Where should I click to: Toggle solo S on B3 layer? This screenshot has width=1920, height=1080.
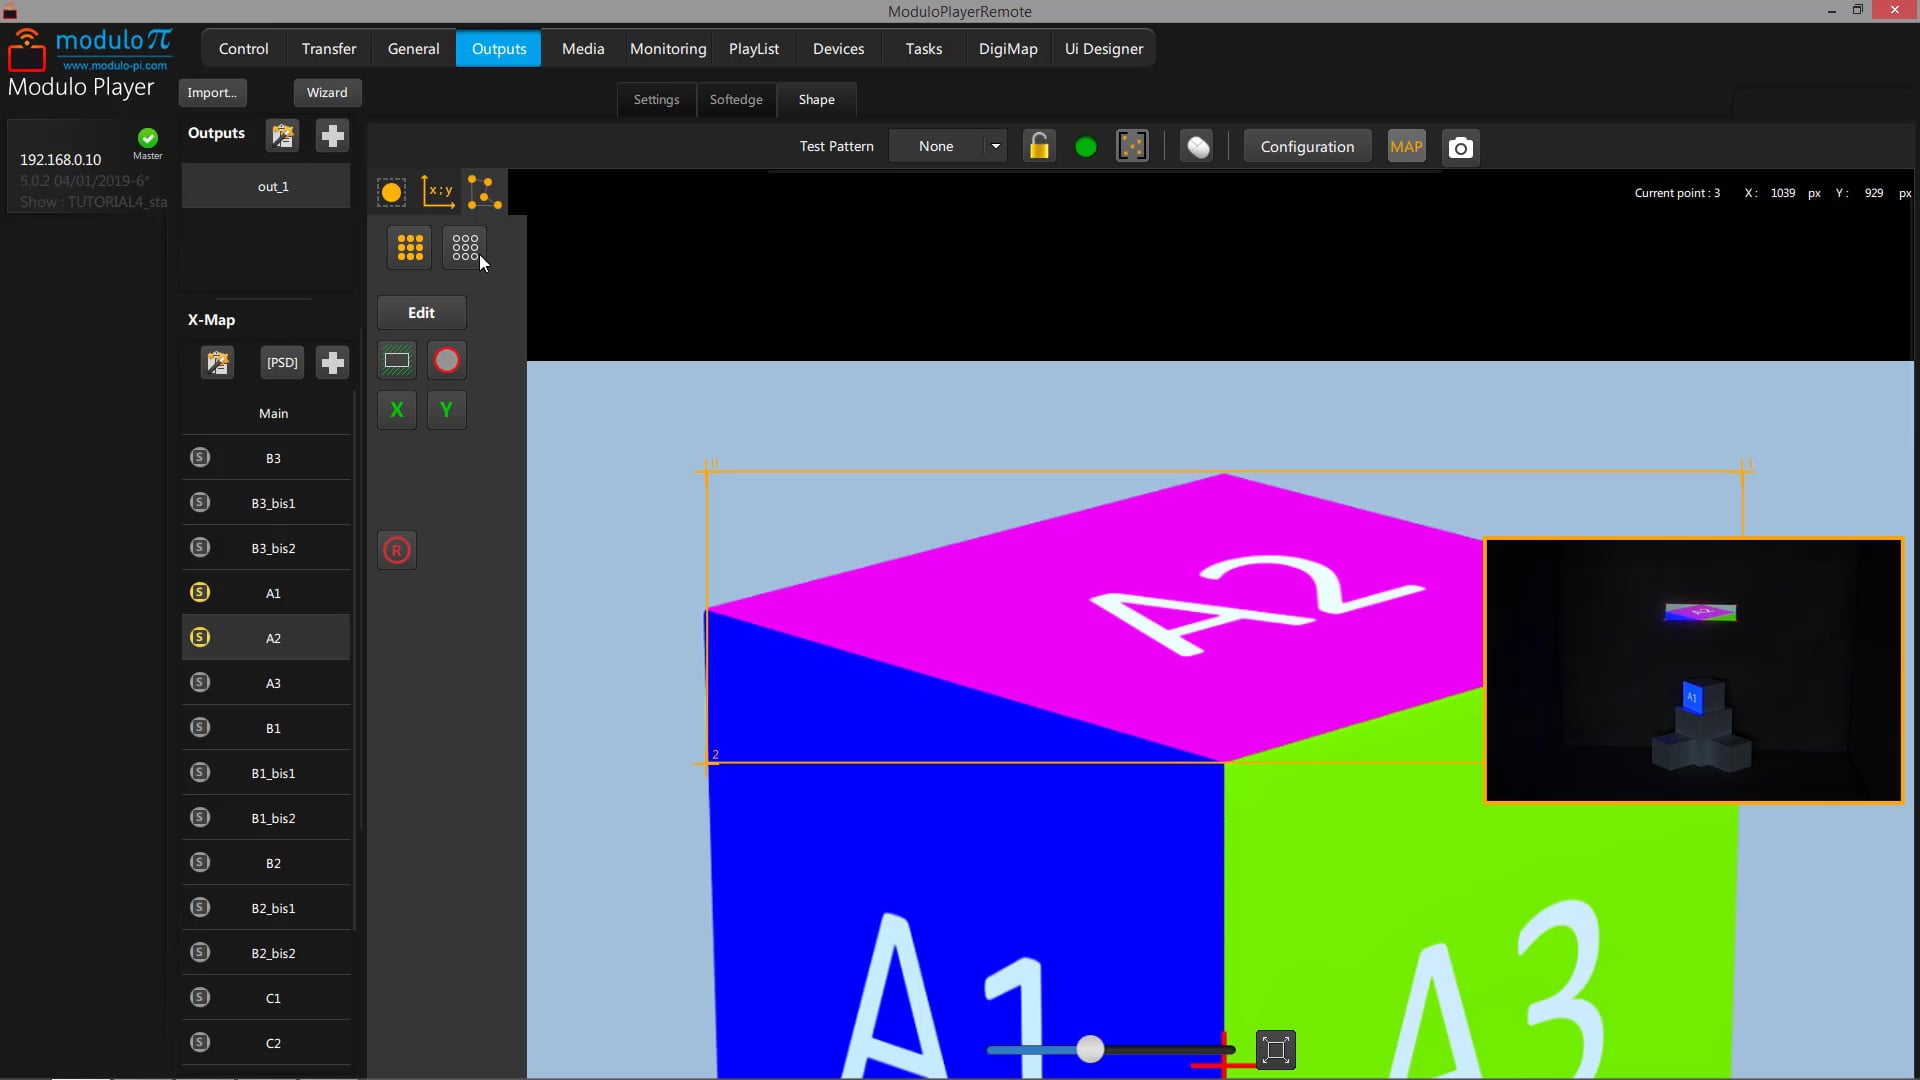click(x=200, y=457)
